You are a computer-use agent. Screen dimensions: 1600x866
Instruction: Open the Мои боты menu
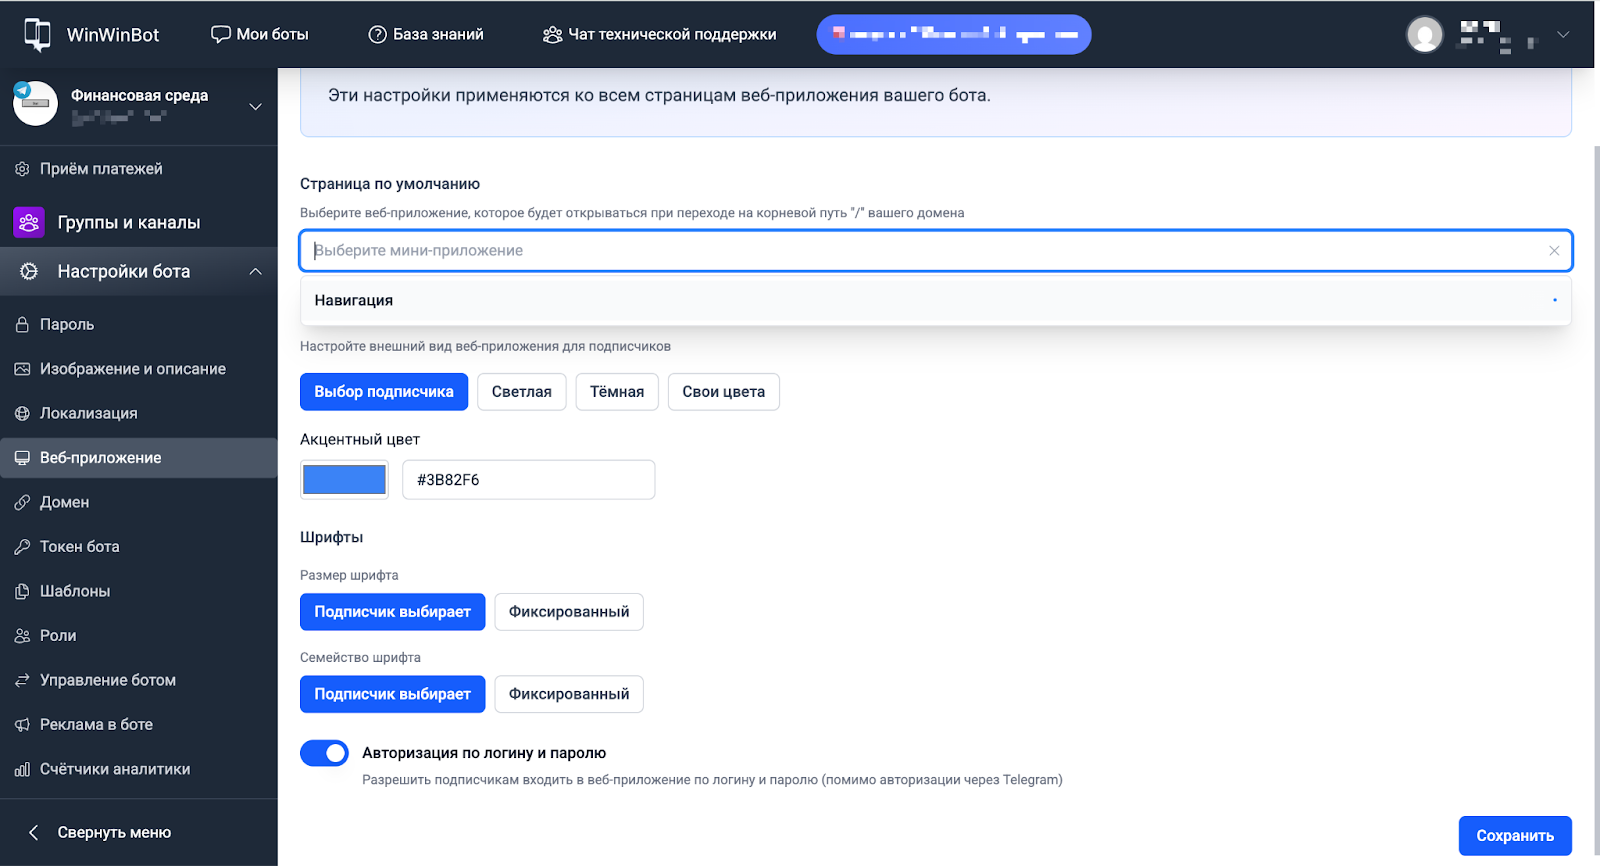(260, 35)
